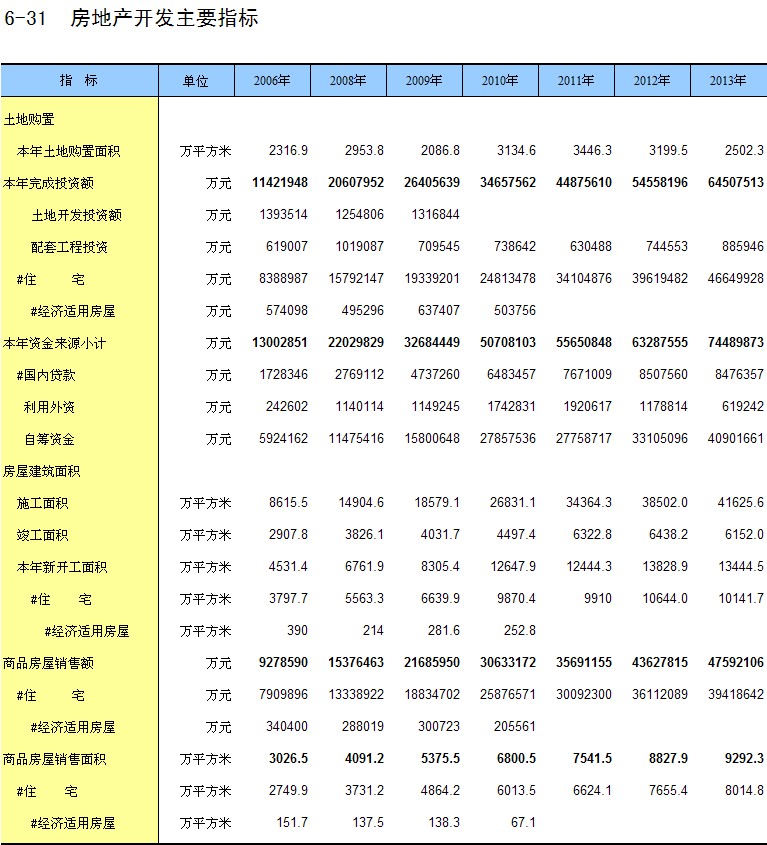Select the 本年资金来源小计 row label

(x=54, y=343)
